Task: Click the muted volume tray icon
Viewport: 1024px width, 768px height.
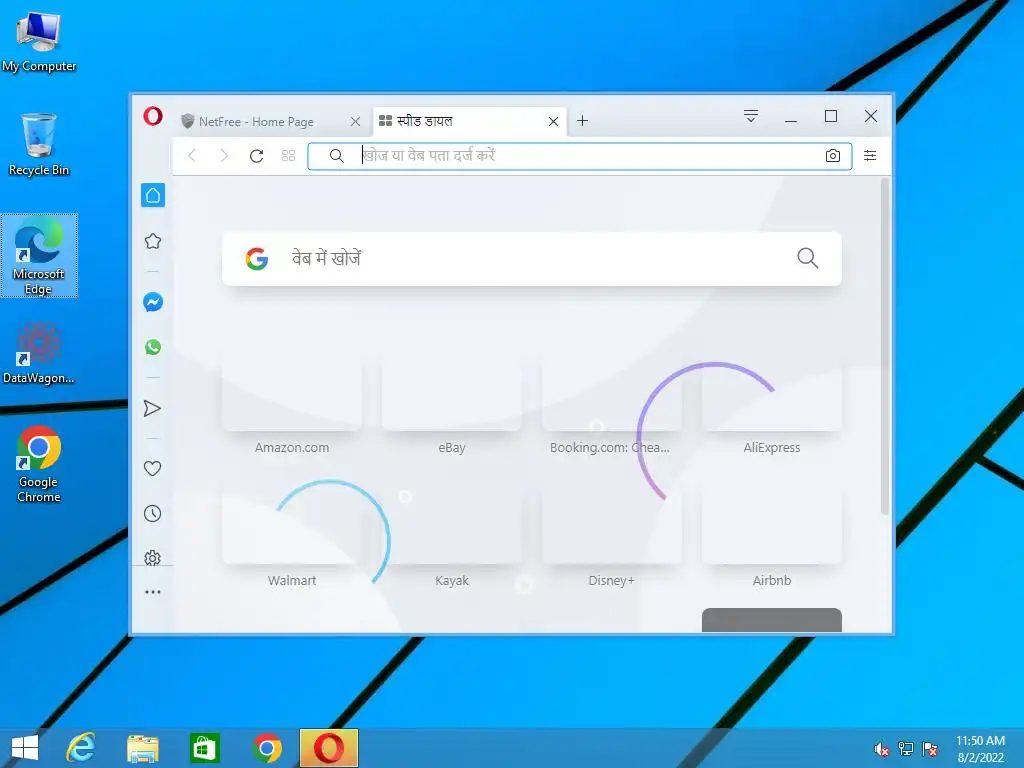Action: pos(882,749)
